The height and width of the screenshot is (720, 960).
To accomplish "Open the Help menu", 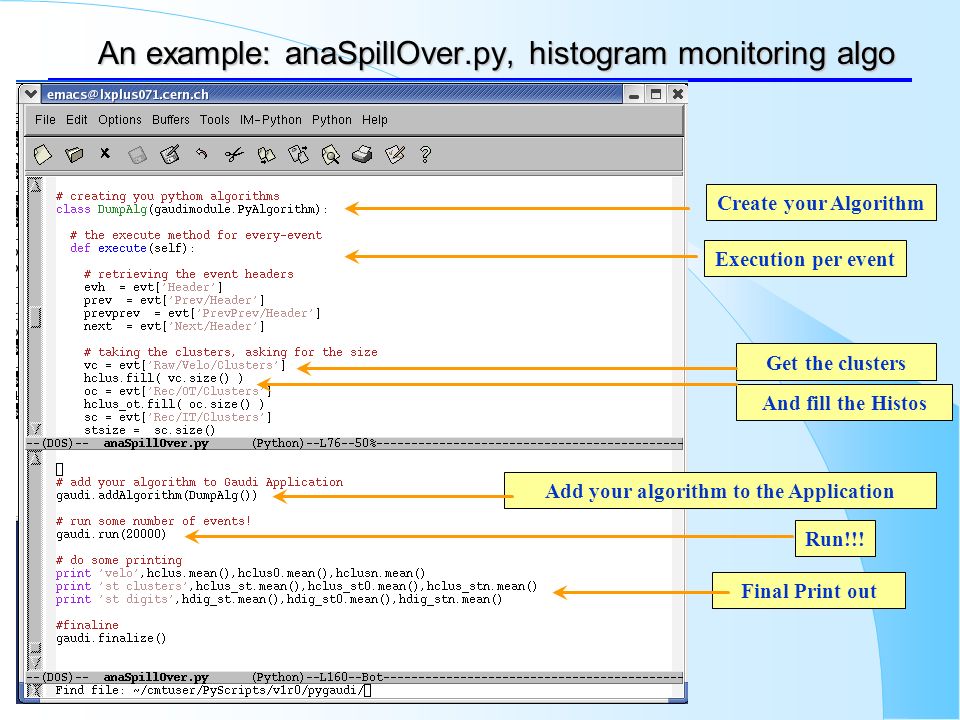I will point(375,120).
